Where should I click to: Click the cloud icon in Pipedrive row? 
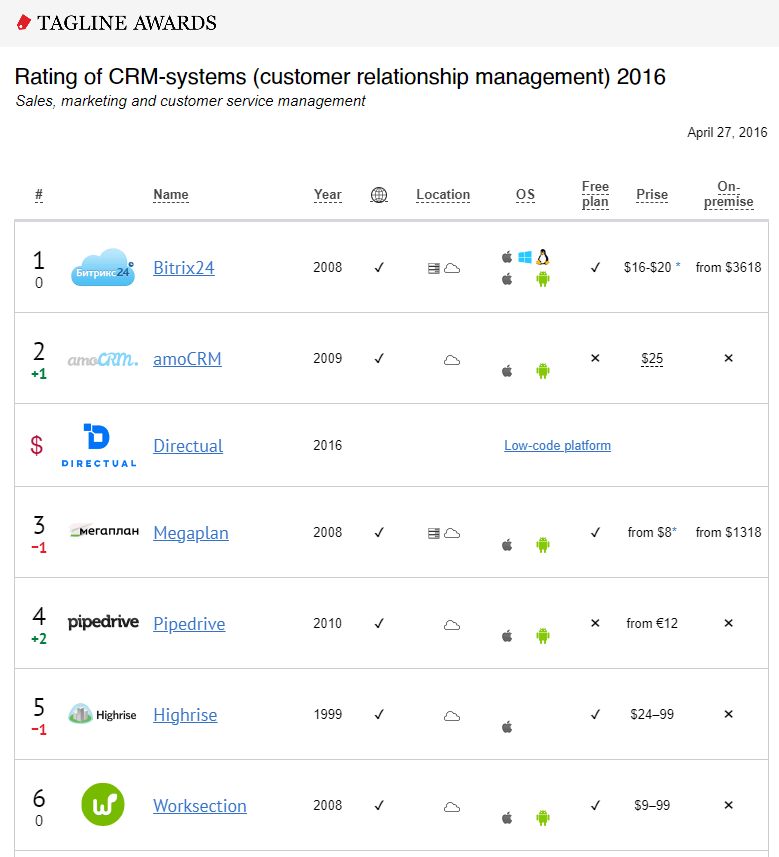pyautogui.click(x=452, y=625)
